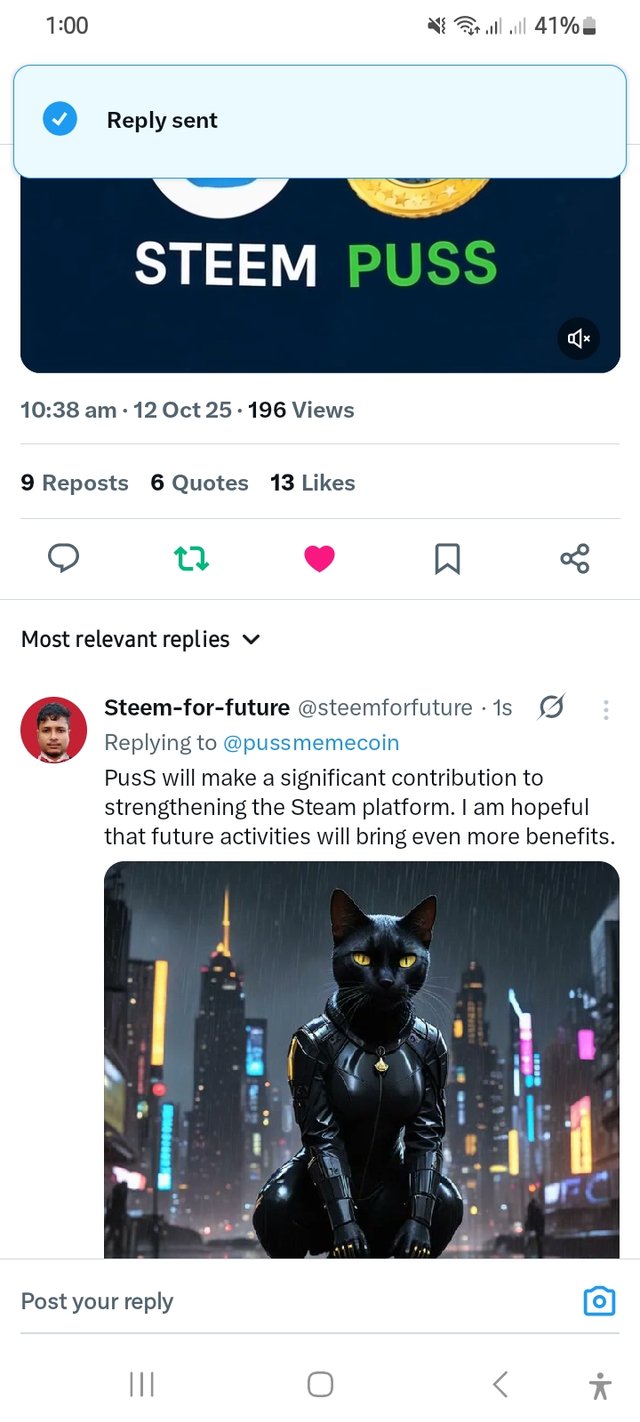View the 6 Quotes list

pyautogui.click(x=199, y=483)
